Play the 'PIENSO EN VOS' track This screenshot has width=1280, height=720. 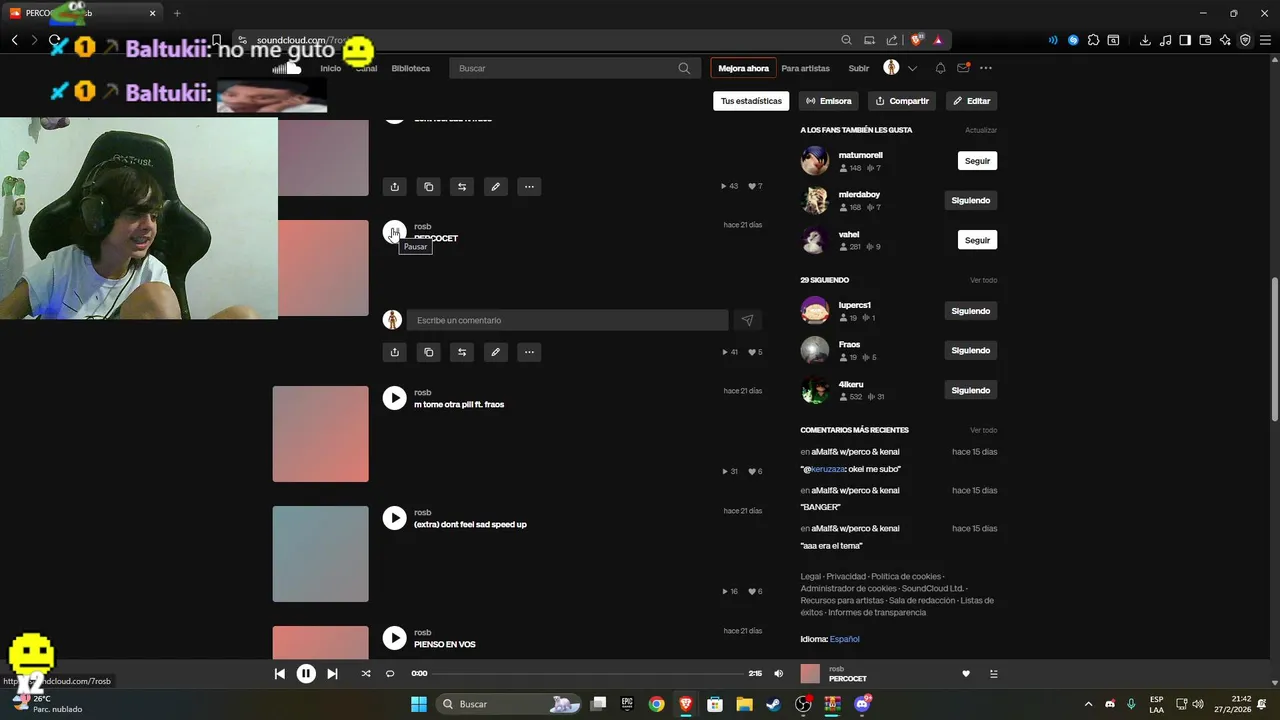[394, 638]
